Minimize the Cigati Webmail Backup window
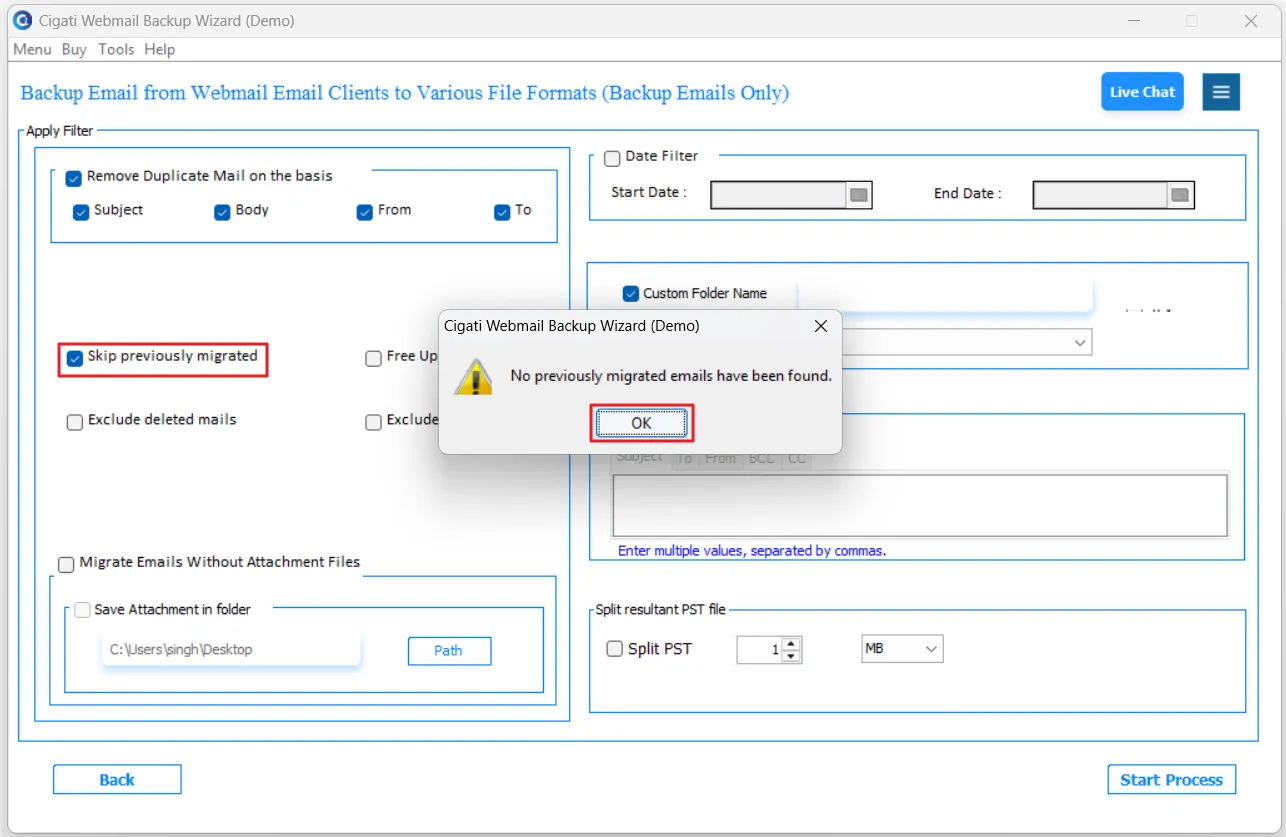This screenshot has width=1286, height=837. (x=1133, y=20)
